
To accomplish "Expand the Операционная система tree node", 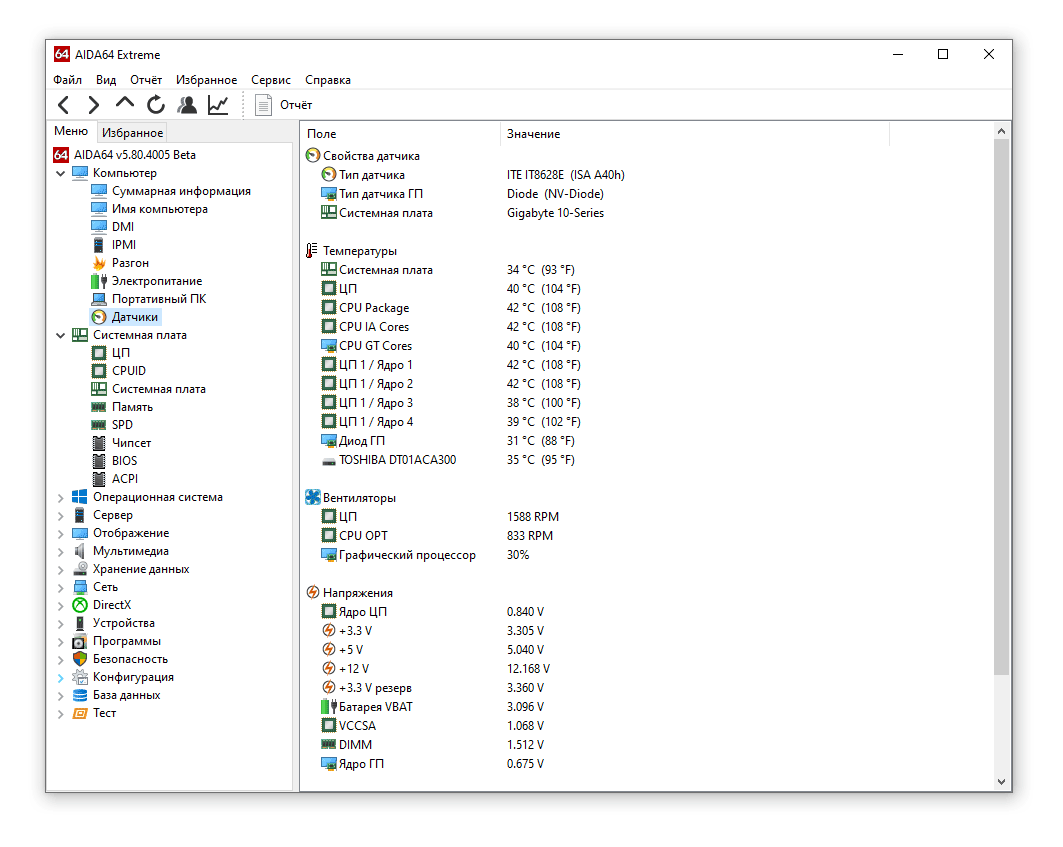I will [61, 498].
